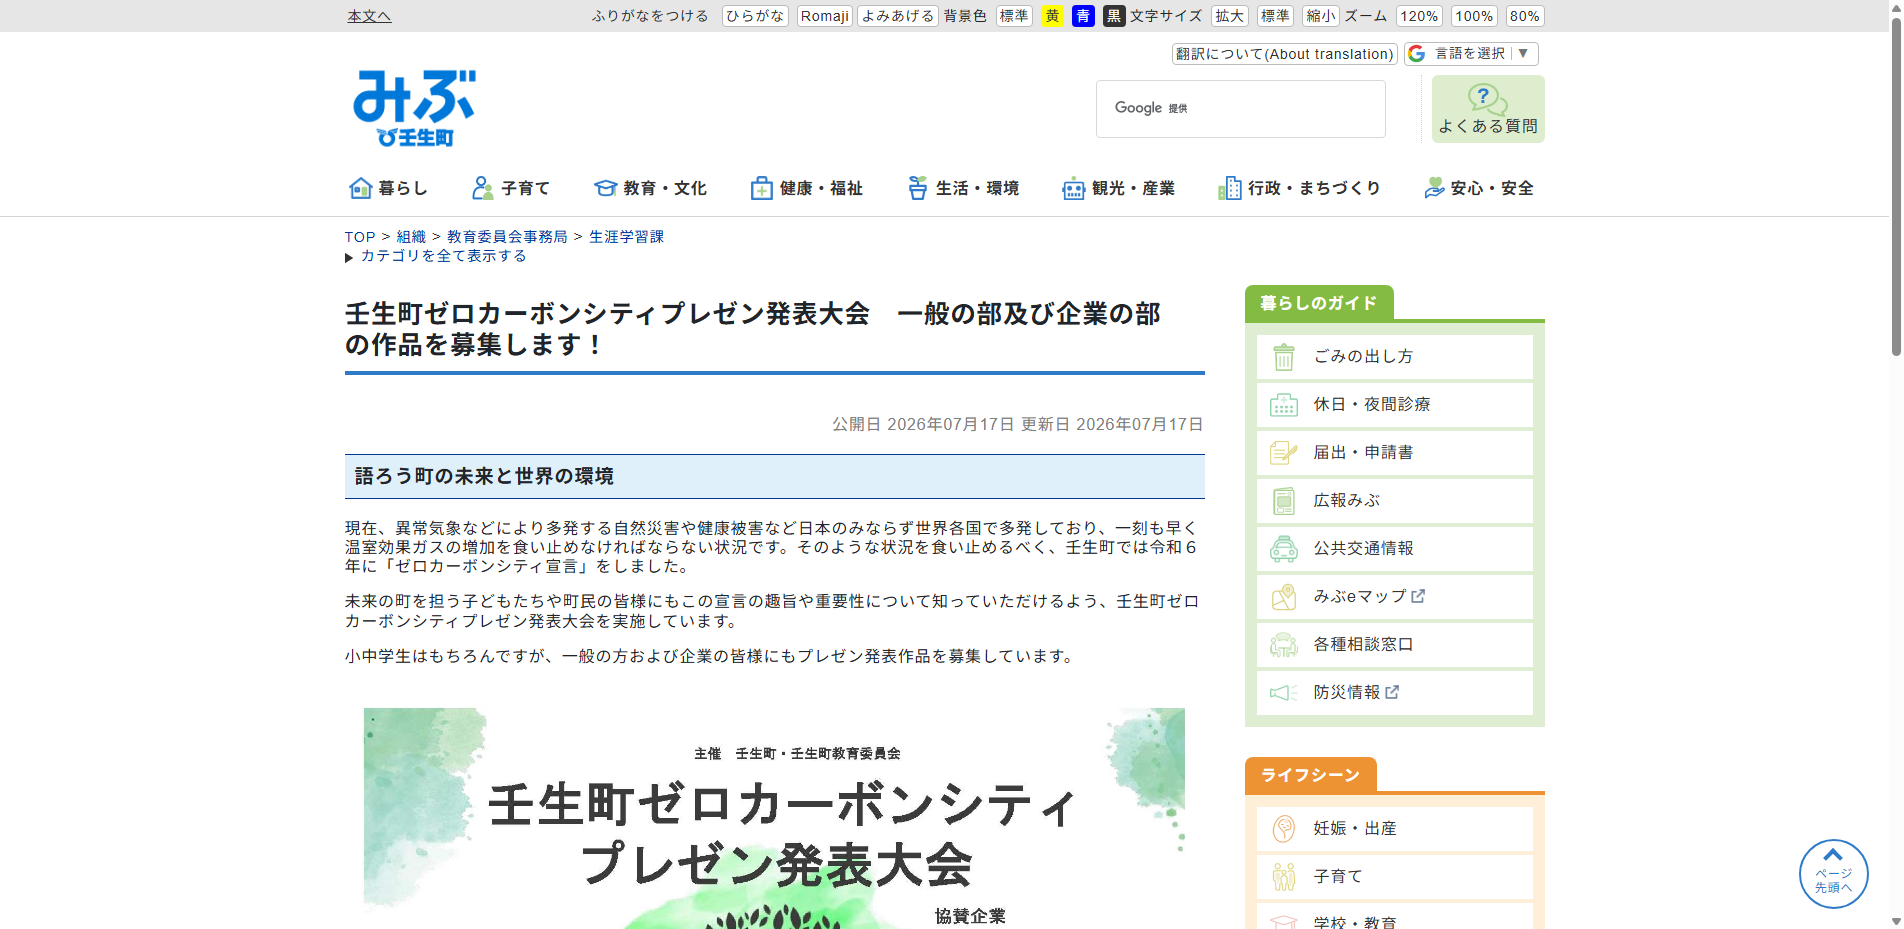
Task: Follow the 生涯学習課 breadcrumb link
Action: pyautogui.click(x=627, y=237)
